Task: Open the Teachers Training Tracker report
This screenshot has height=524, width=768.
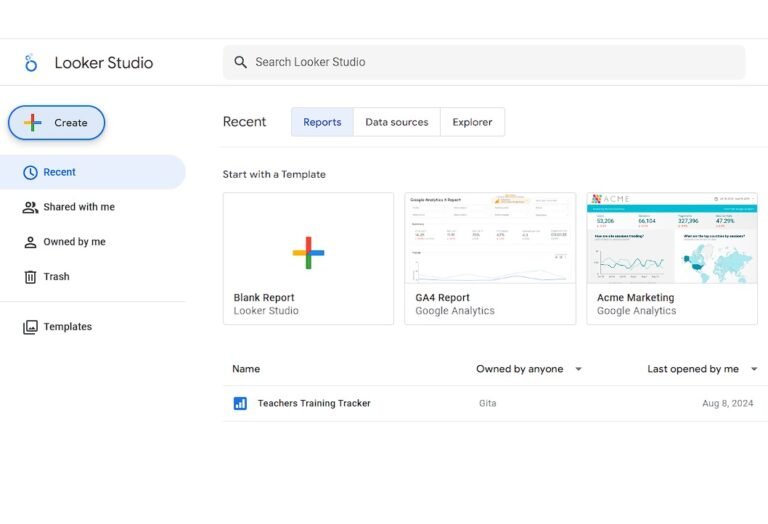Action: point(314,404)
